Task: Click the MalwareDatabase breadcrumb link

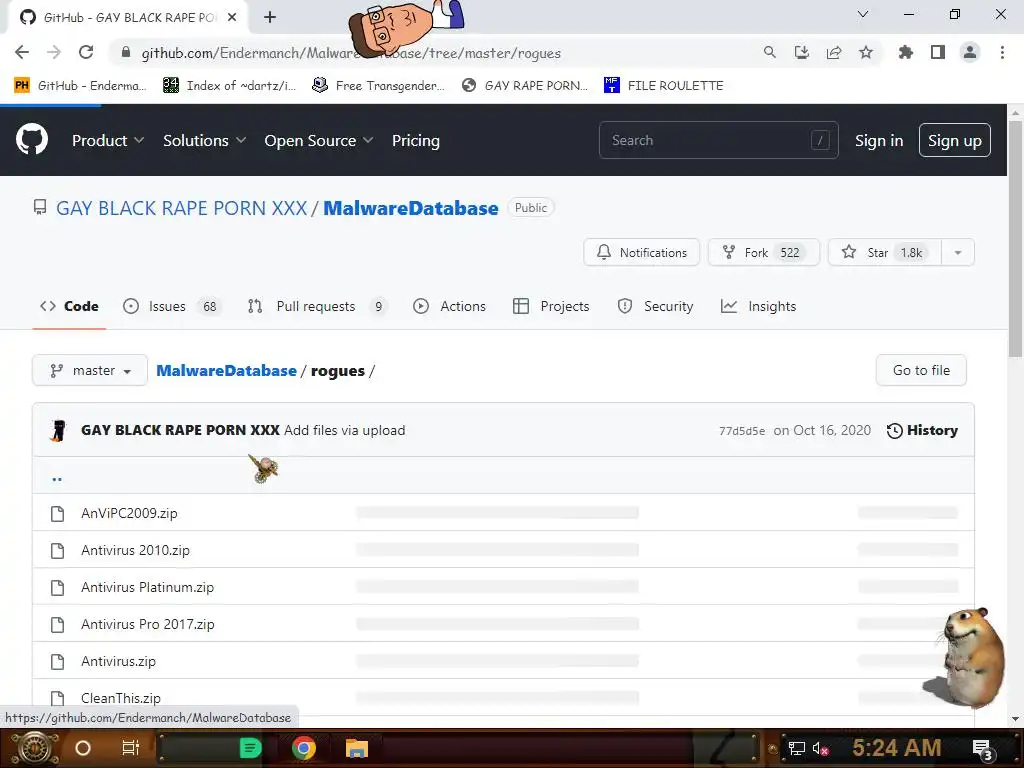Action: (227, 370)
